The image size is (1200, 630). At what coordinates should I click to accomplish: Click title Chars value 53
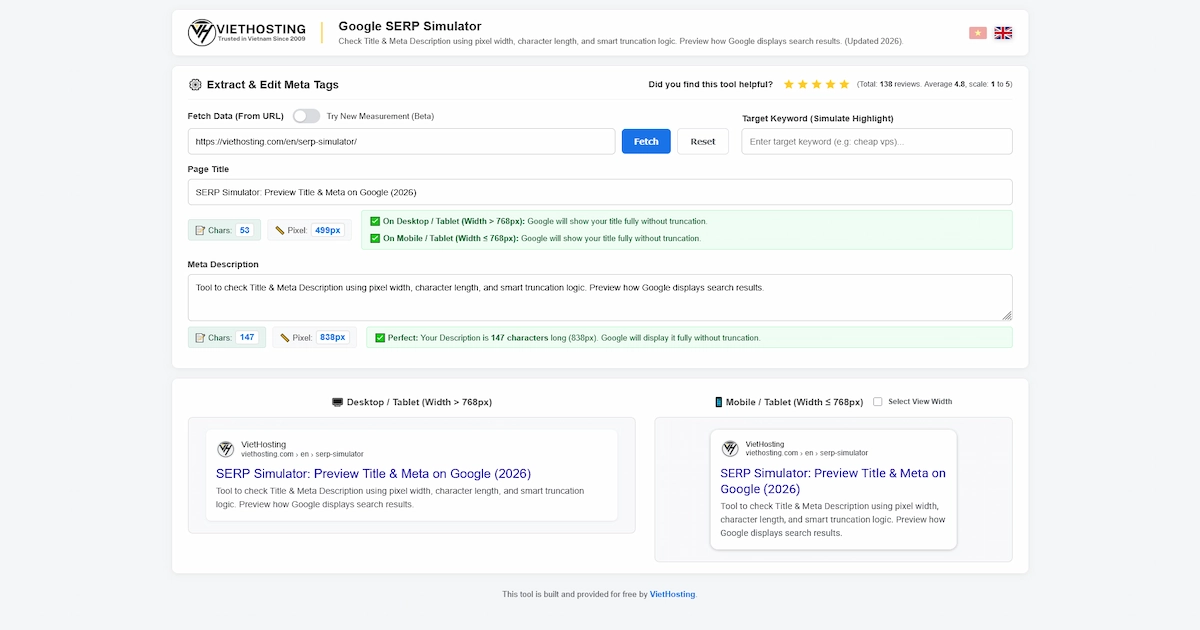coord(244,230)
